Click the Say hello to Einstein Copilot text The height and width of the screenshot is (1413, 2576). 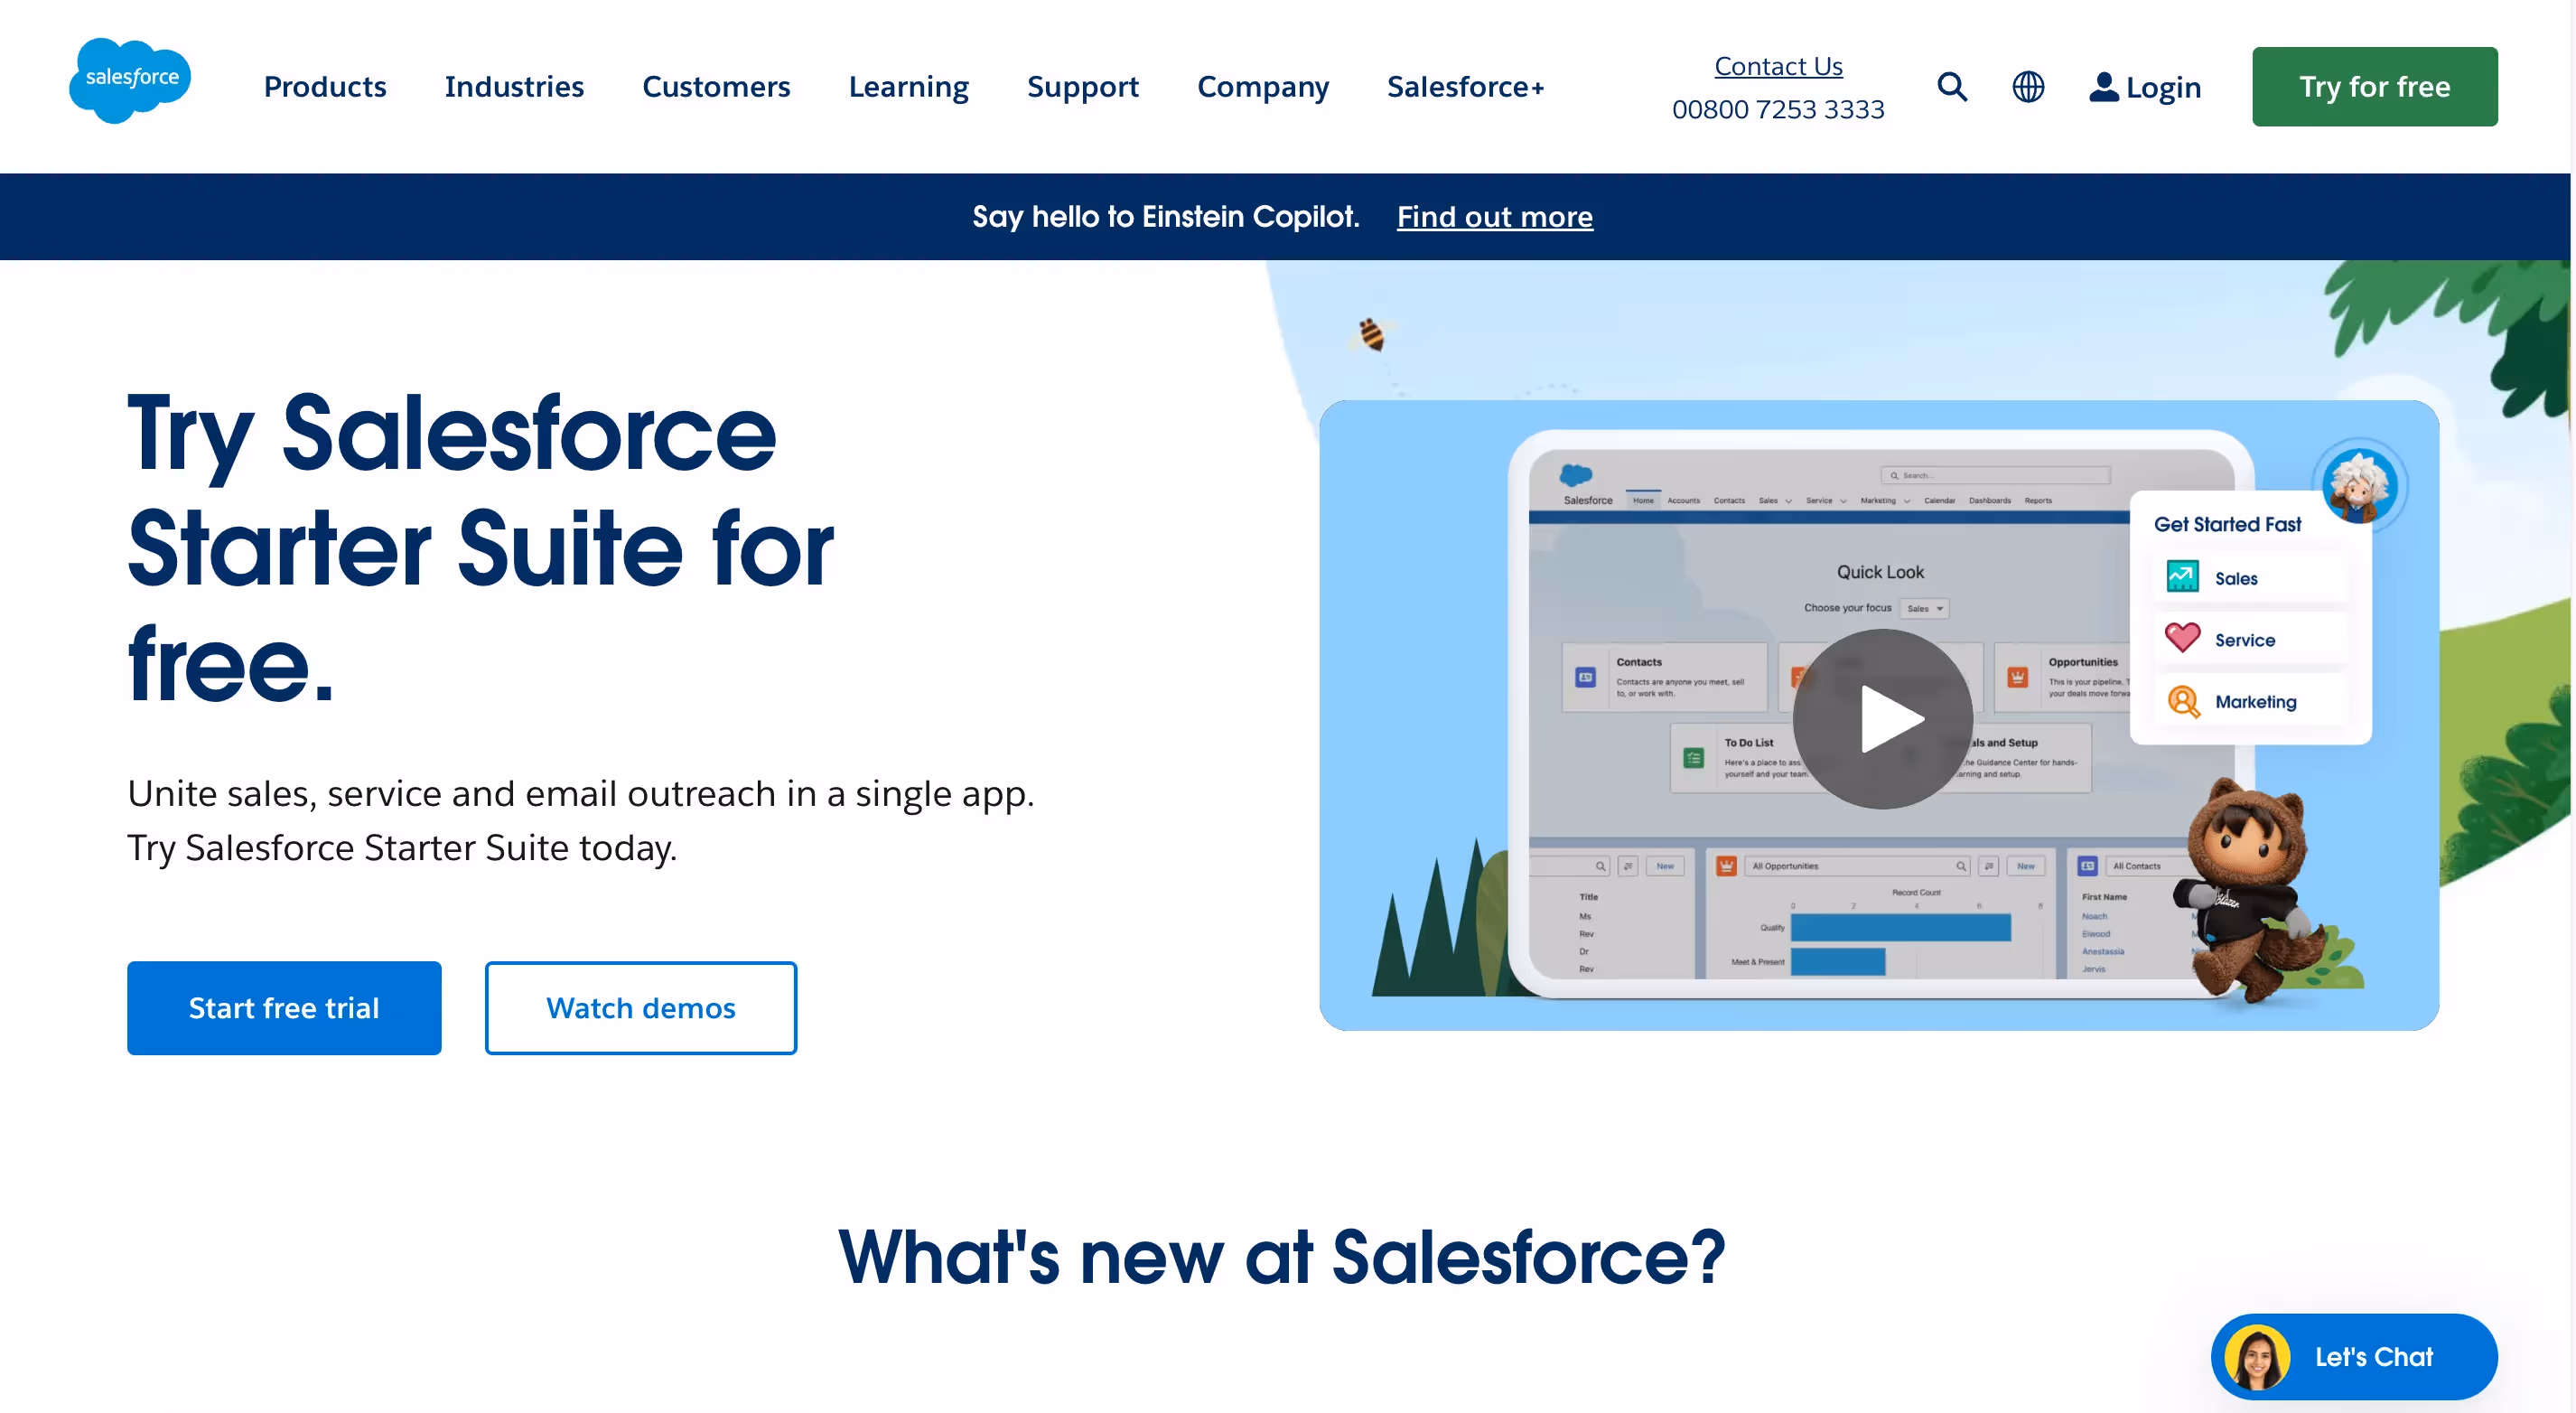click(x=1165, y=216)
